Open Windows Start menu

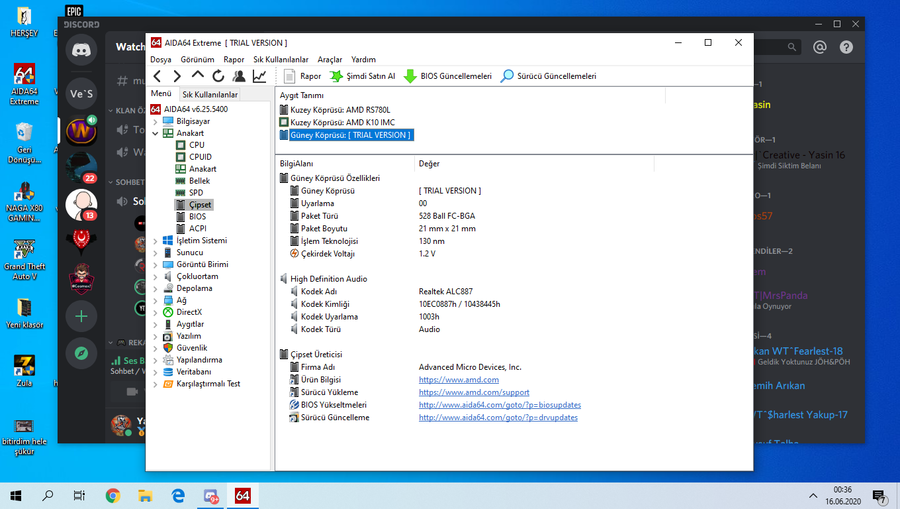pos(15,495)
